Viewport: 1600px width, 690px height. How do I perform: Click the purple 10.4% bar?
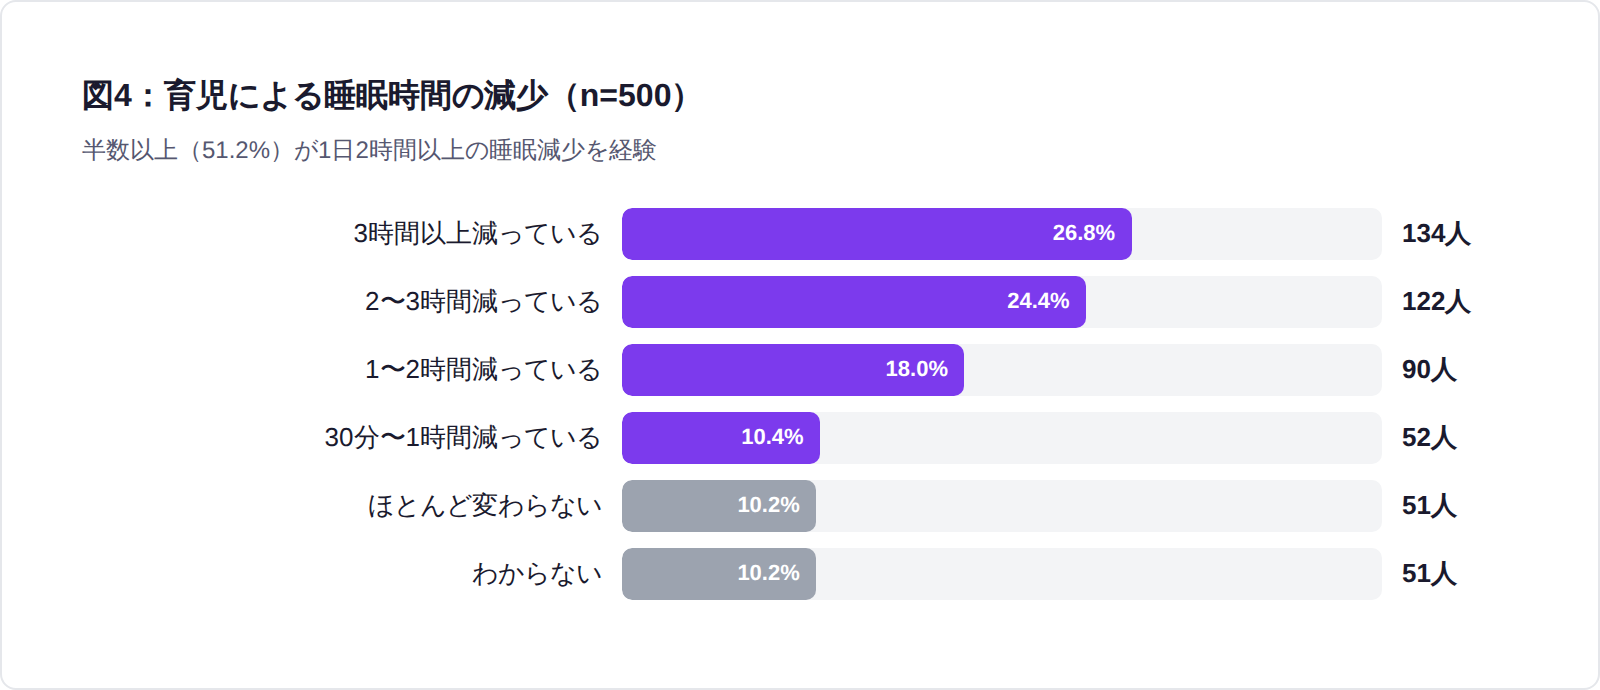pyautogui.click(x=720, y=438)
